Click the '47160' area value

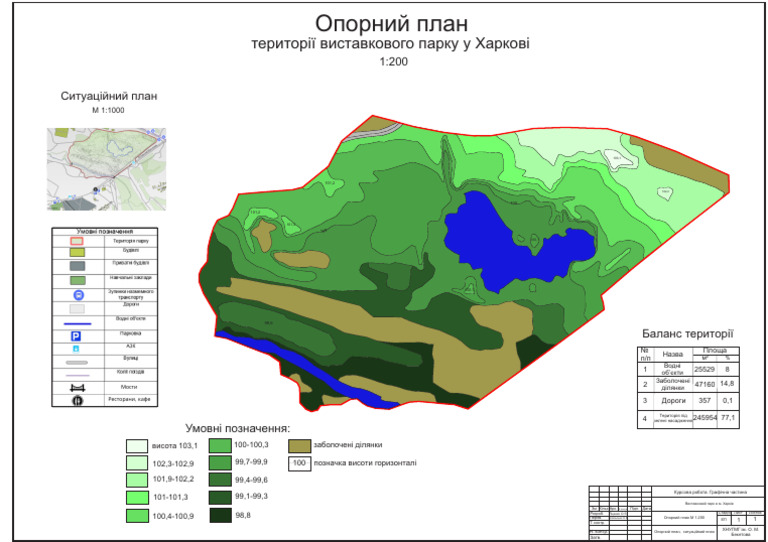coord(704,385)
